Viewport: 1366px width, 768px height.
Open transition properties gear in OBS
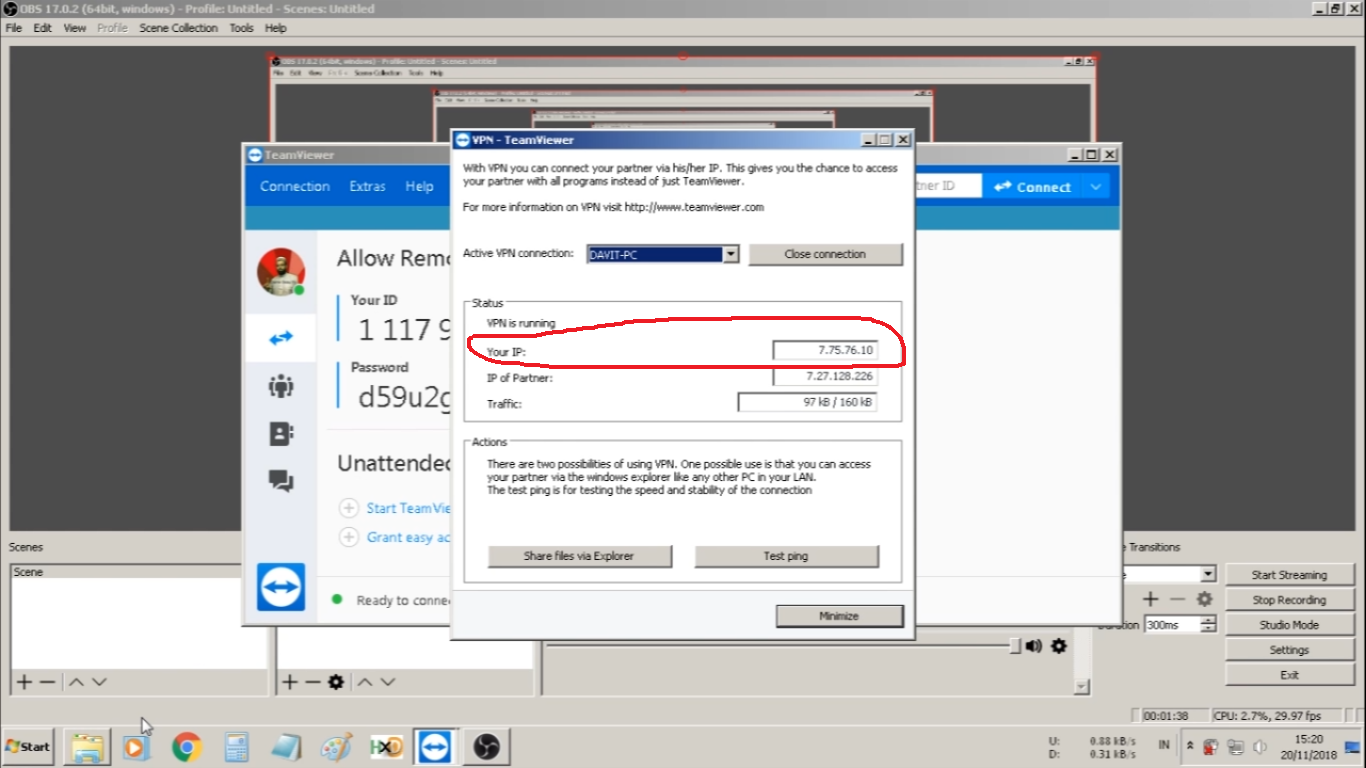[1205, 599]
